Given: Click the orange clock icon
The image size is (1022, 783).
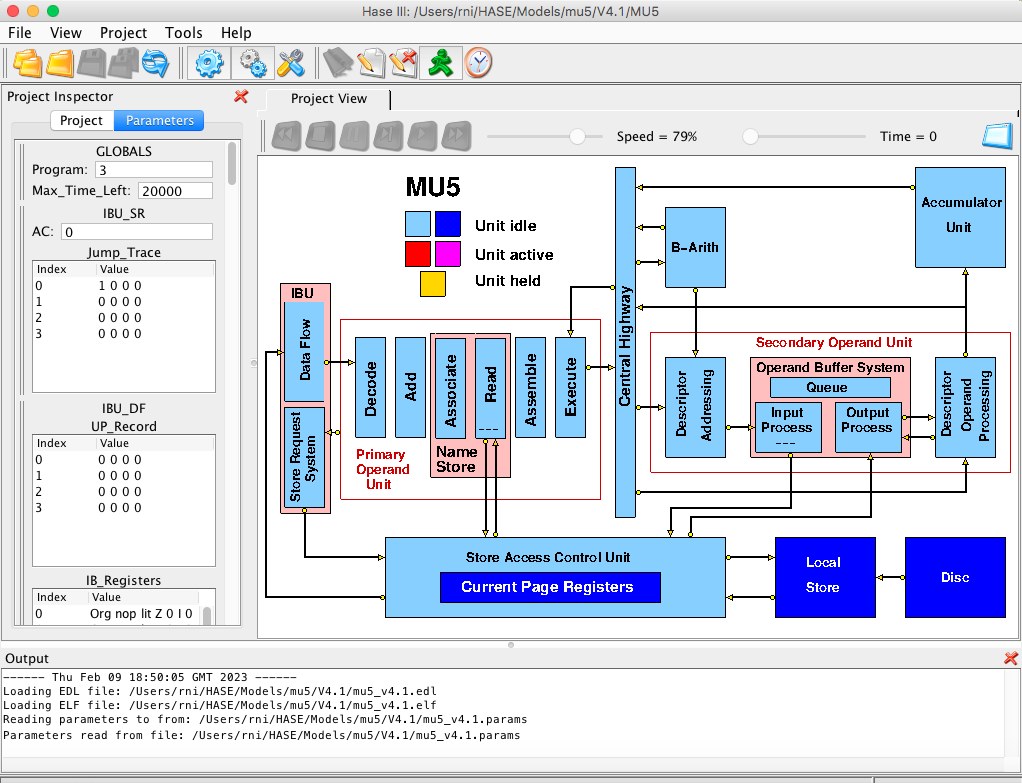Looking at the screenshot, I should pos(478,63).
